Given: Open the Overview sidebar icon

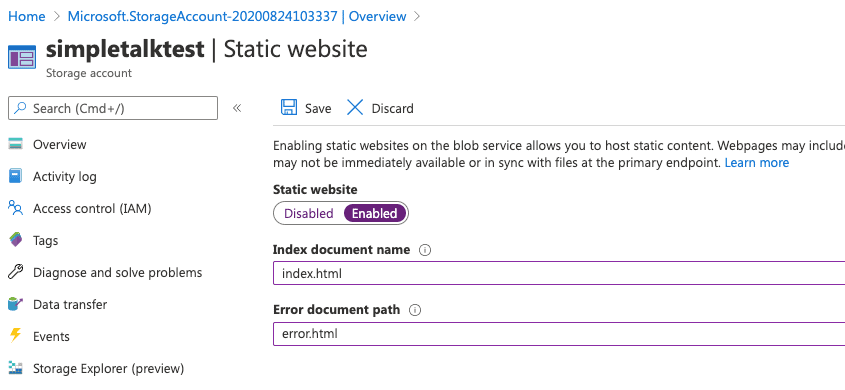Looking at the screenshot, I should (16, 144).
